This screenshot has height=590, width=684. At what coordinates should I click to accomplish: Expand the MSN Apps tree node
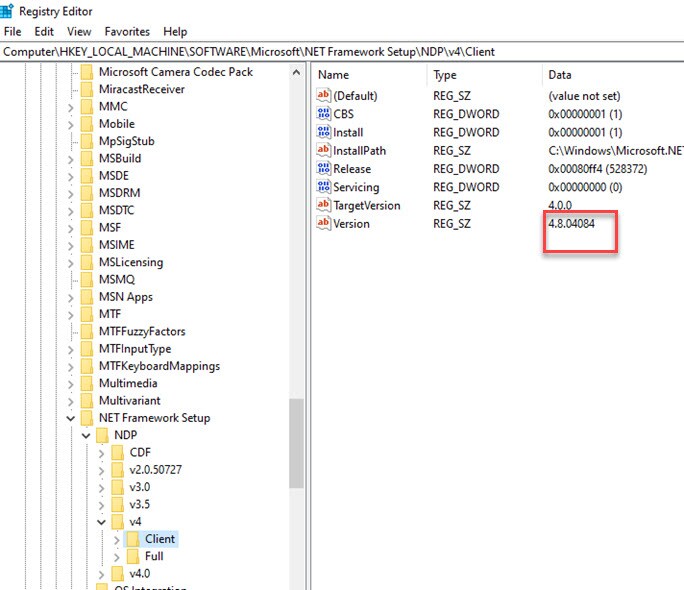tap(71, 298)
